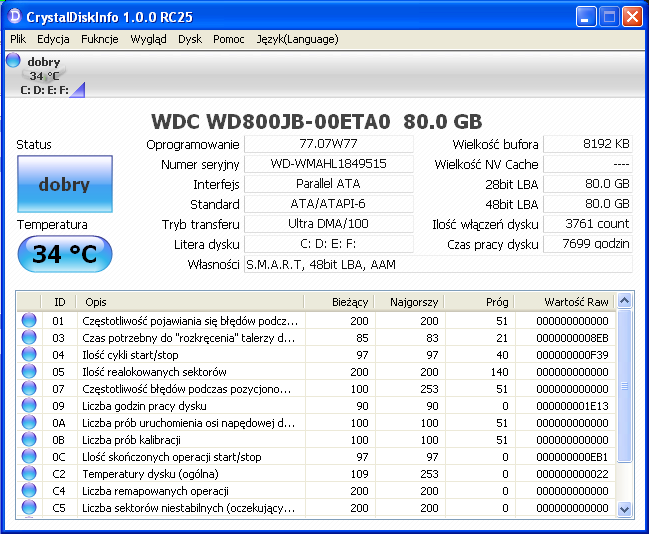Open the Edycja menu
Screen dimensions: 649x534
point(53,39)
